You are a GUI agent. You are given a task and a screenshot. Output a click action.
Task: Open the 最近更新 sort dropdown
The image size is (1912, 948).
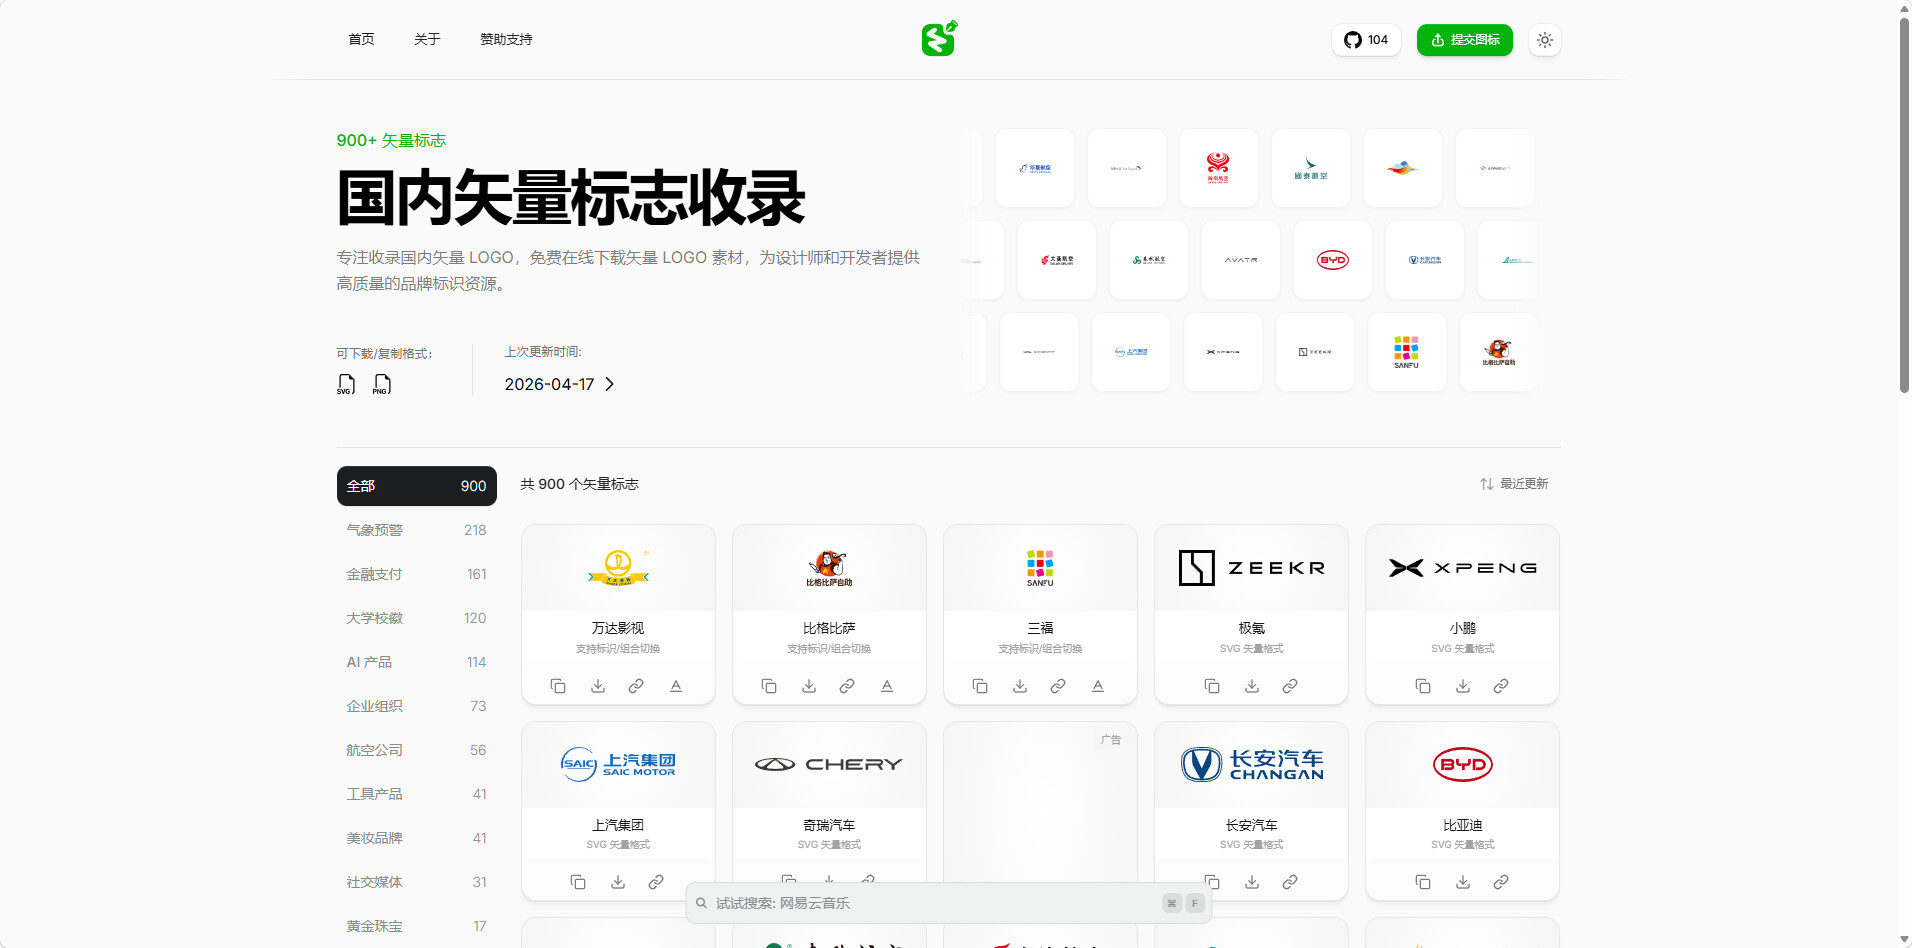click(x=1514, y=484)
